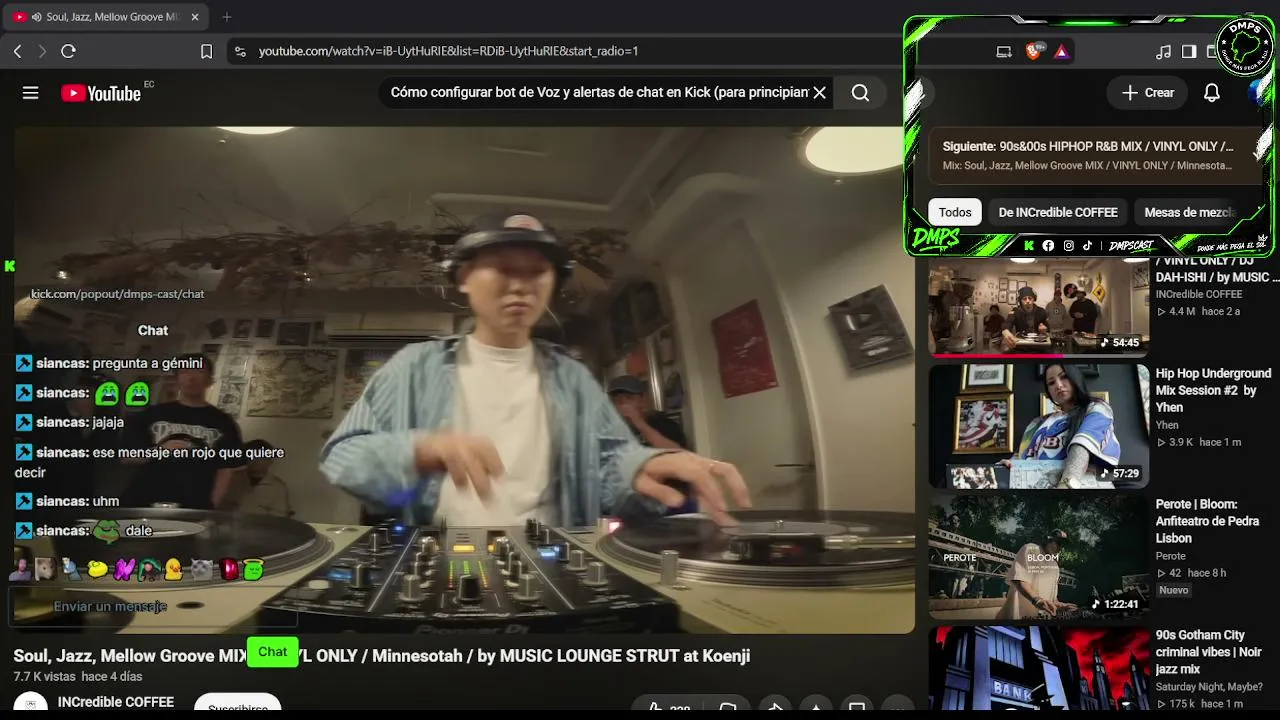Click the Nuevo badge on Perote video
1280x720 pixels.
tap(1173, 590)
